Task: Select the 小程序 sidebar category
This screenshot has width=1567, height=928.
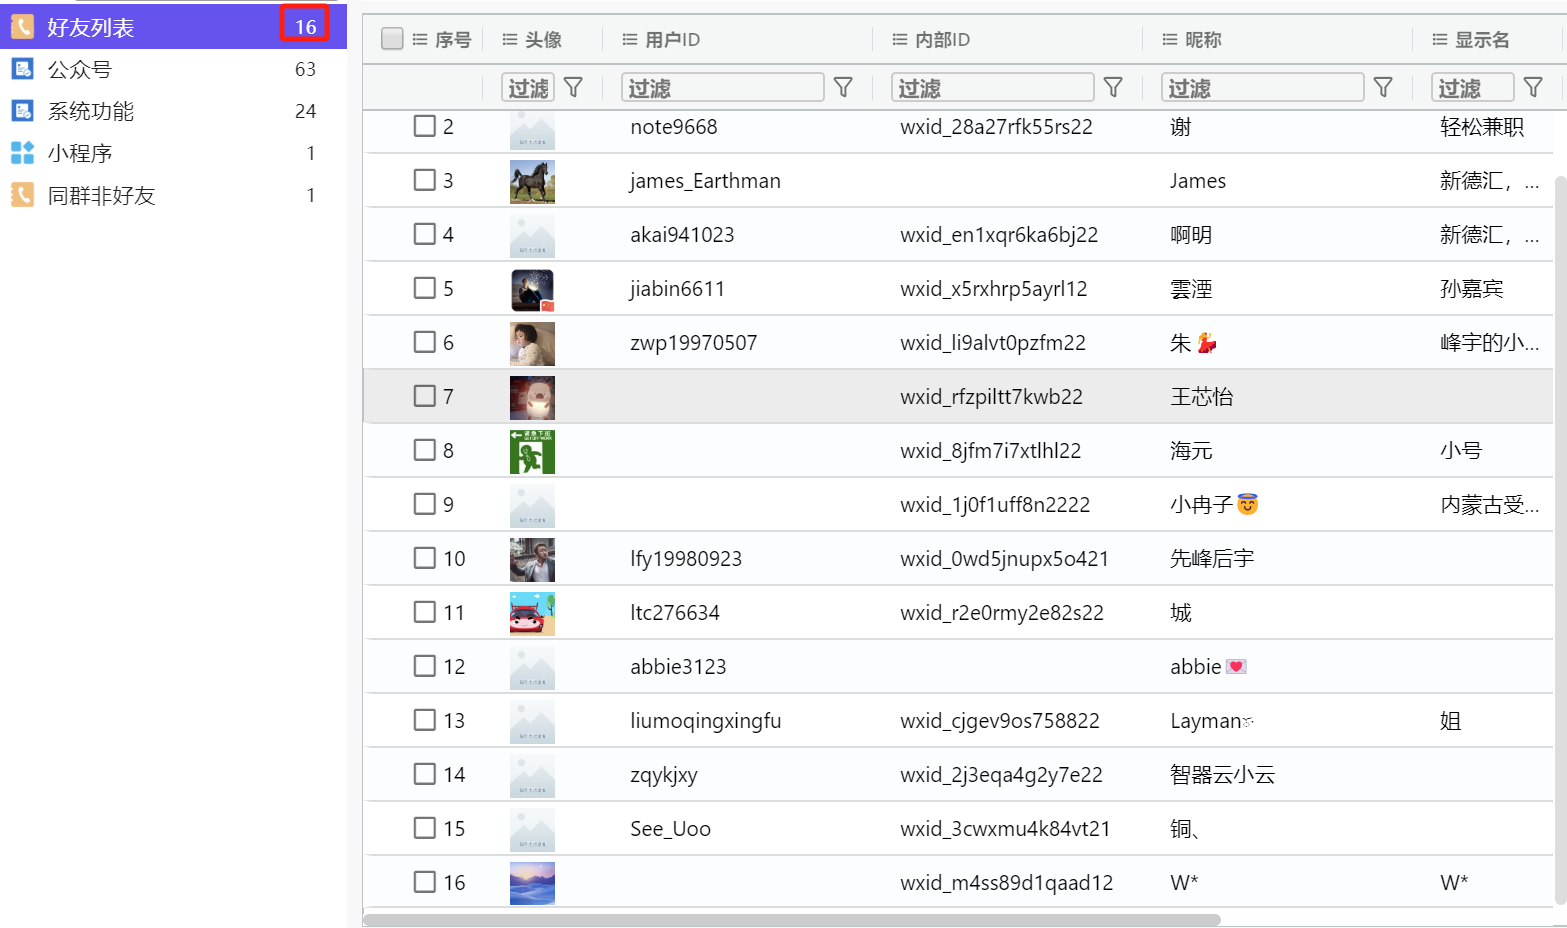Action: click(173, 153)
